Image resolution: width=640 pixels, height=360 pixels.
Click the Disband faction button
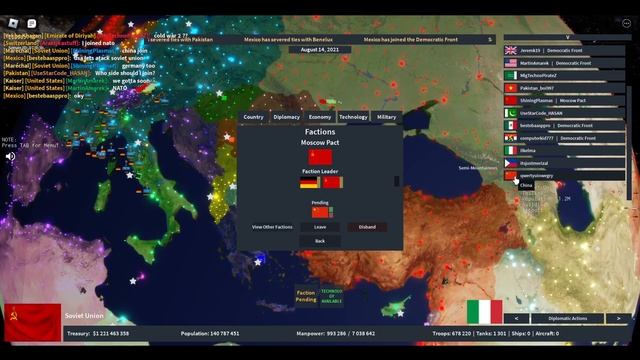click(367, 227)
